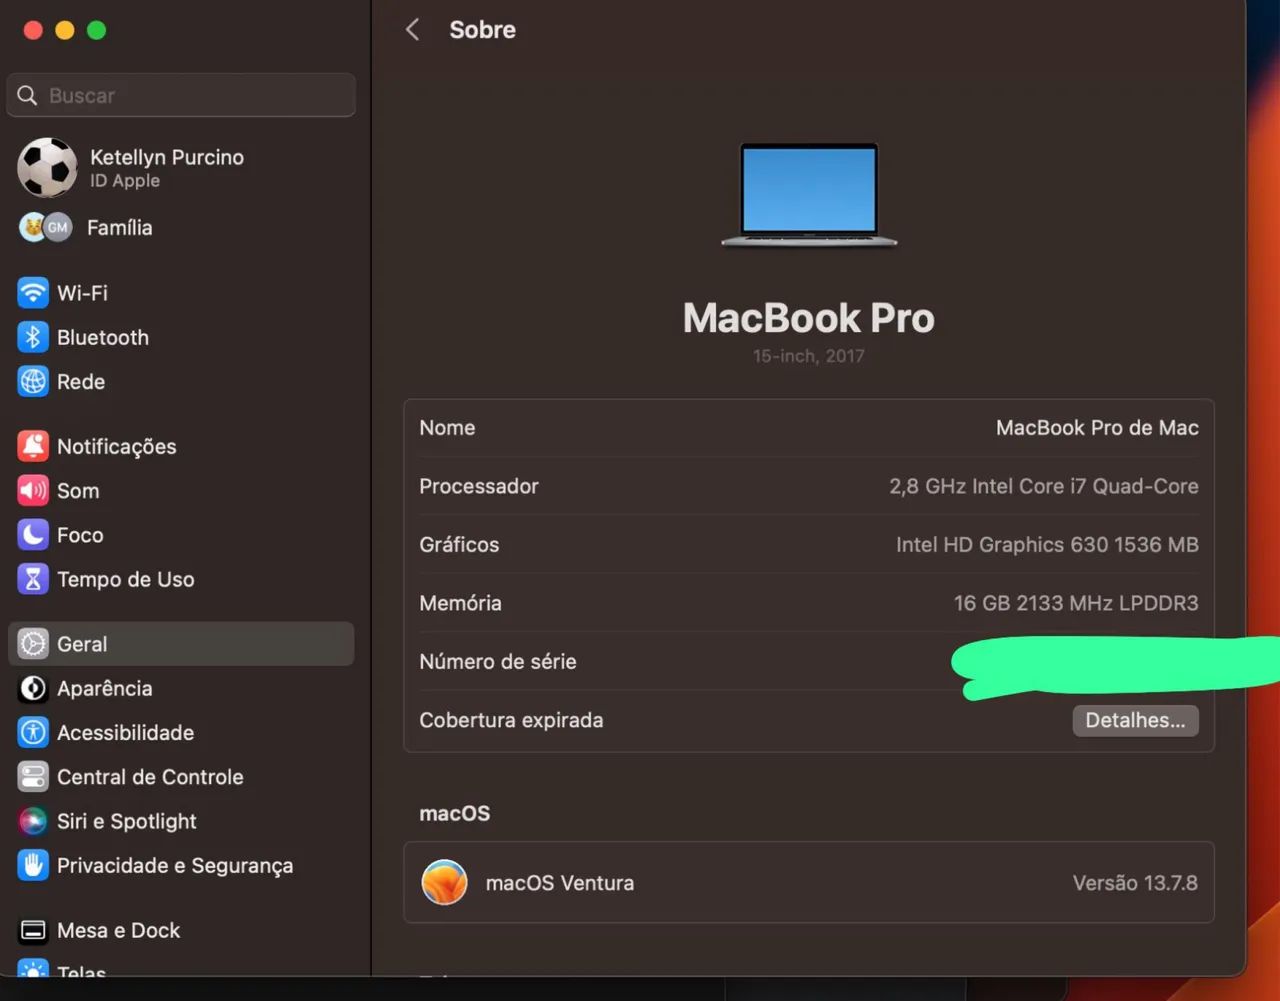Image resolution: width=1280 pixels, height=1001 pixels.
Task: Open Privacidade e Segurança hand icon
Action: 33,865
